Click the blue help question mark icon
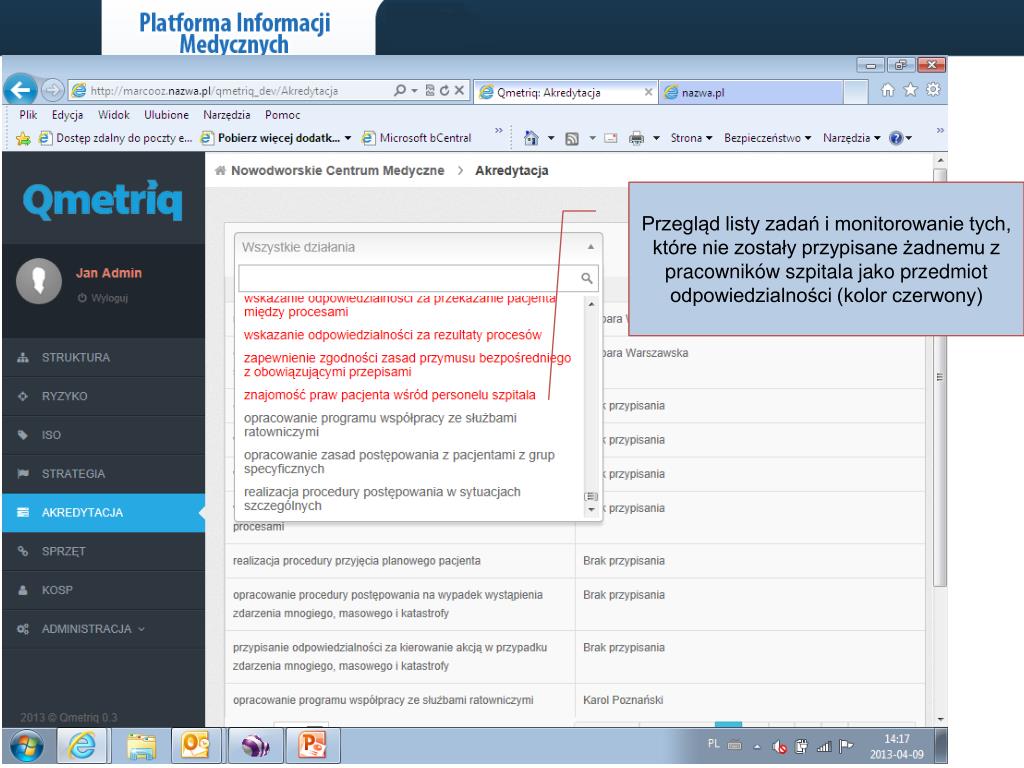The image size is (1024, 768). click(896, 138)
